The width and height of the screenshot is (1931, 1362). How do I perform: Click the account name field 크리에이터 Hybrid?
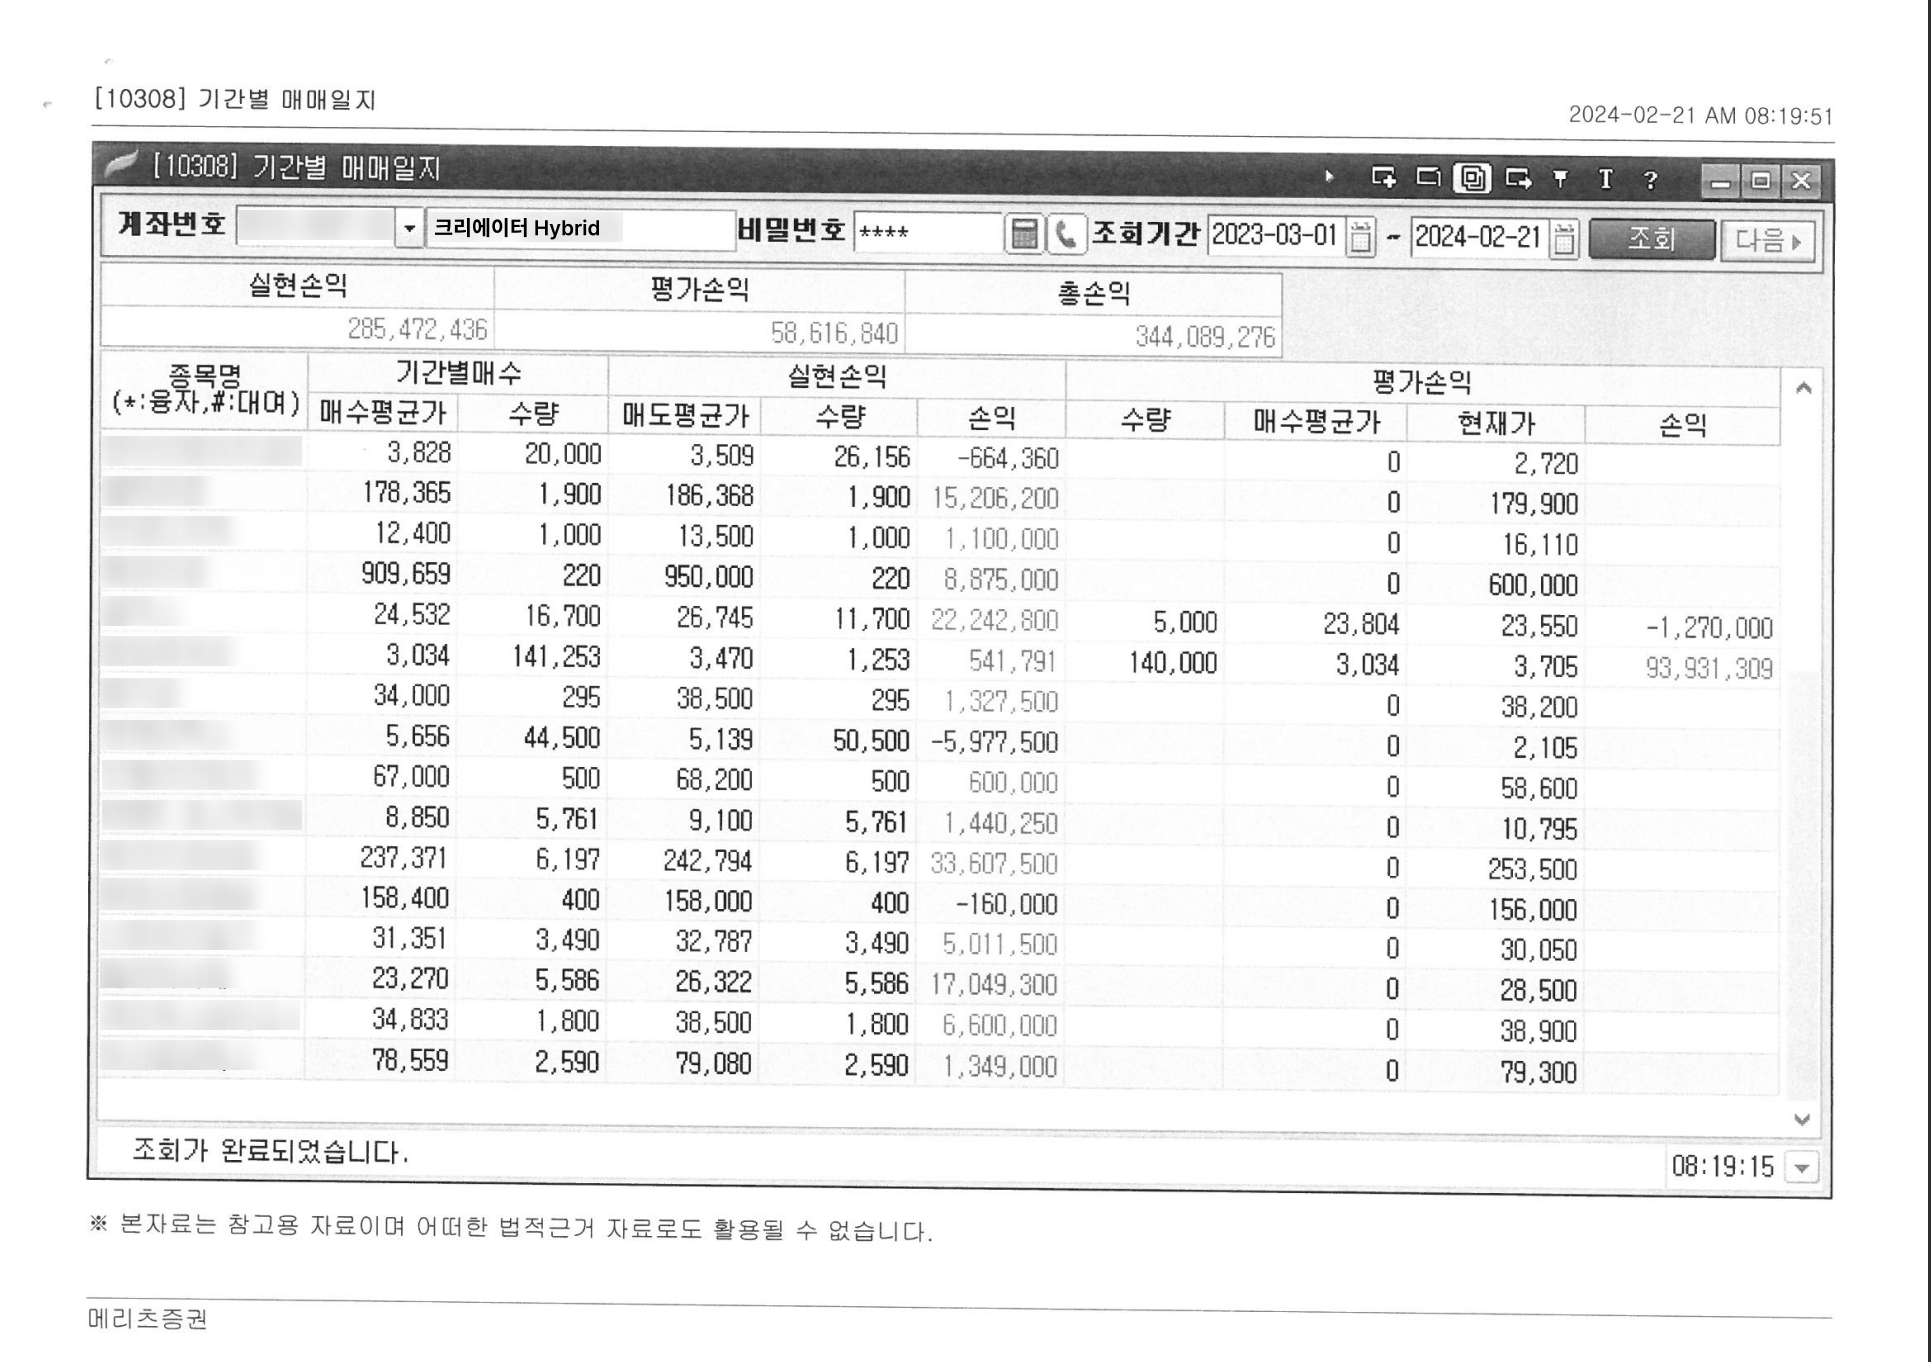(580, 229)
